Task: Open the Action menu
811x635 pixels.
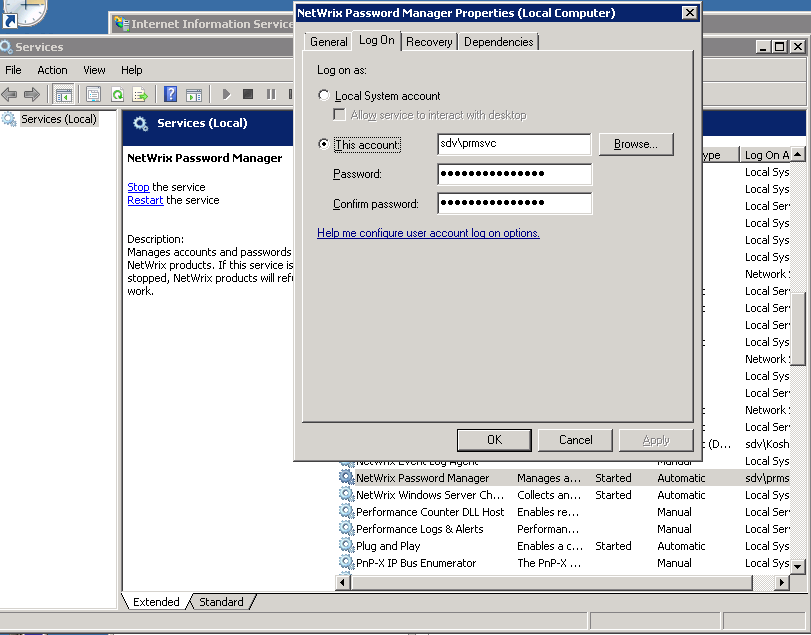Action: (x=52, y=70)
